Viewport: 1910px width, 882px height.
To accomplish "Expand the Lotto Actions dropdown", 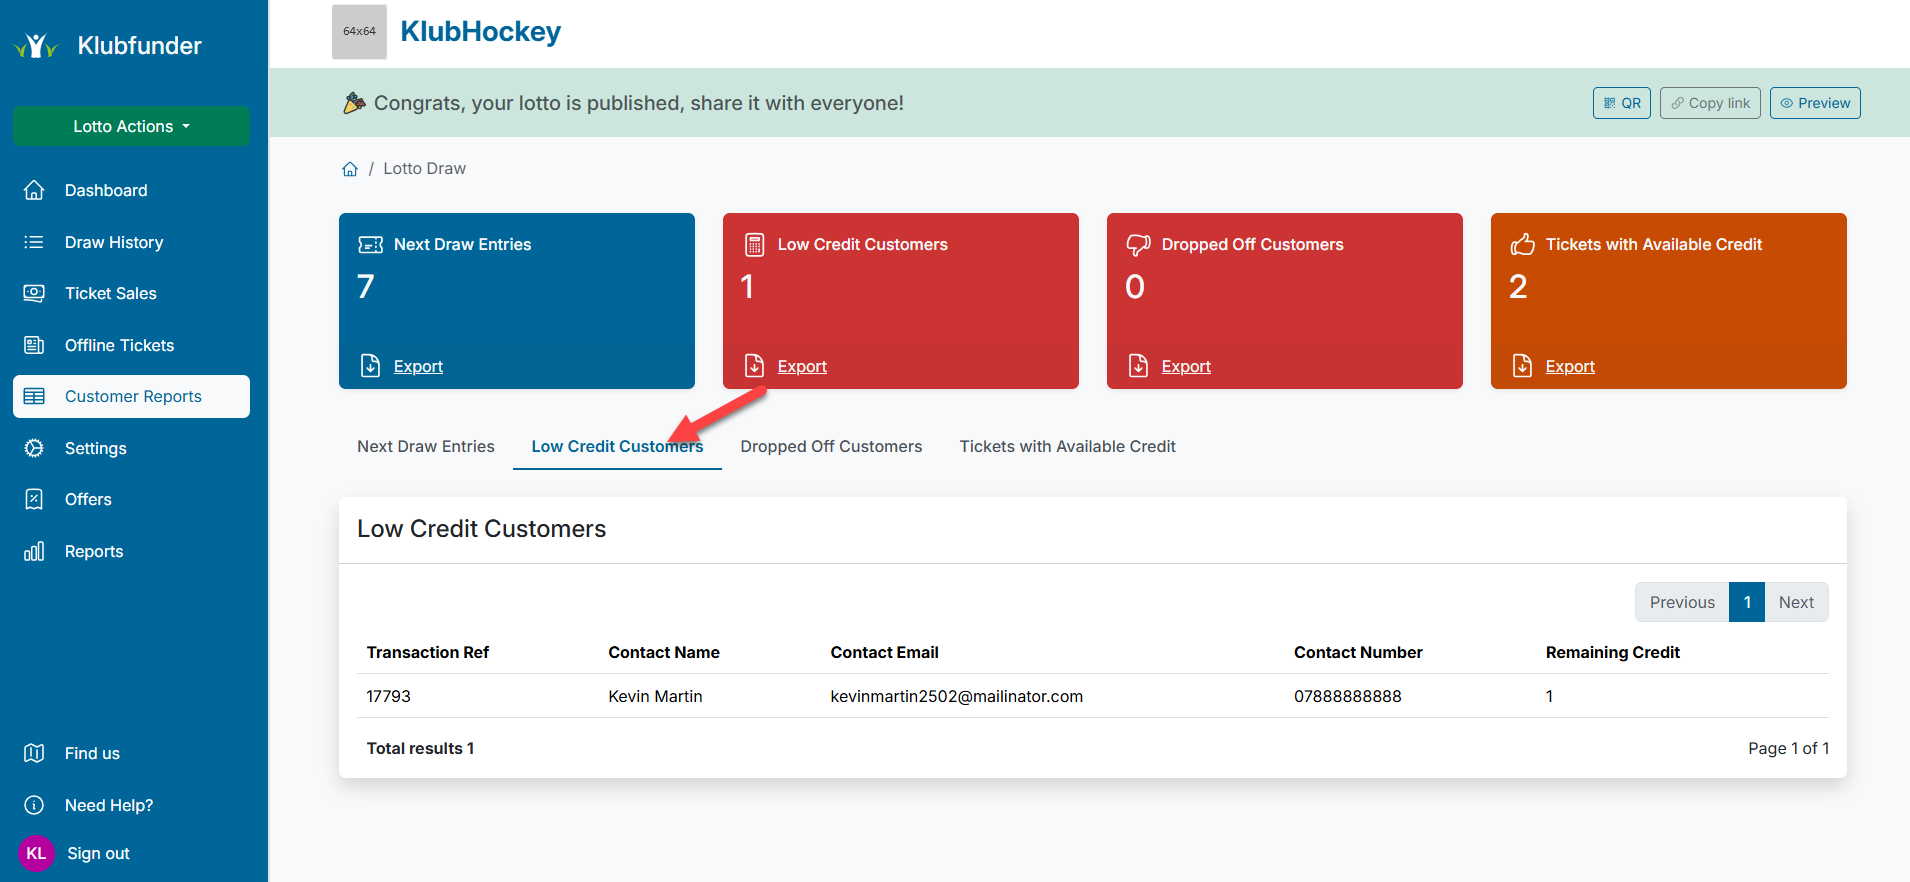I will (x=131, y=126).
